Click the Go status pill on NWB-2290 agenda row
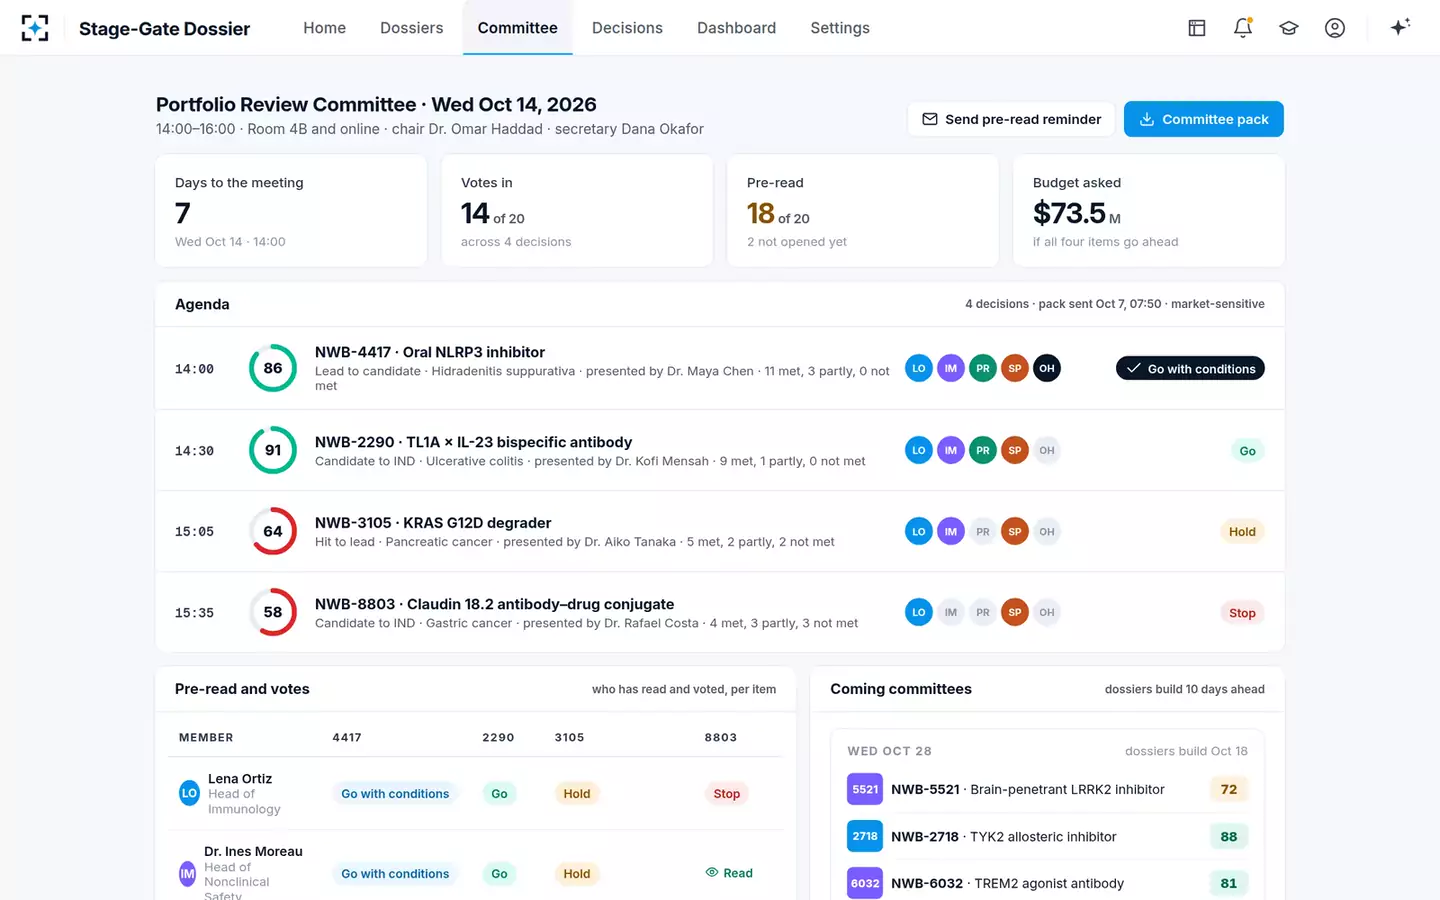Image resolution: width=1440 pixels, height=900 pixels. (x=1248, y=451)
